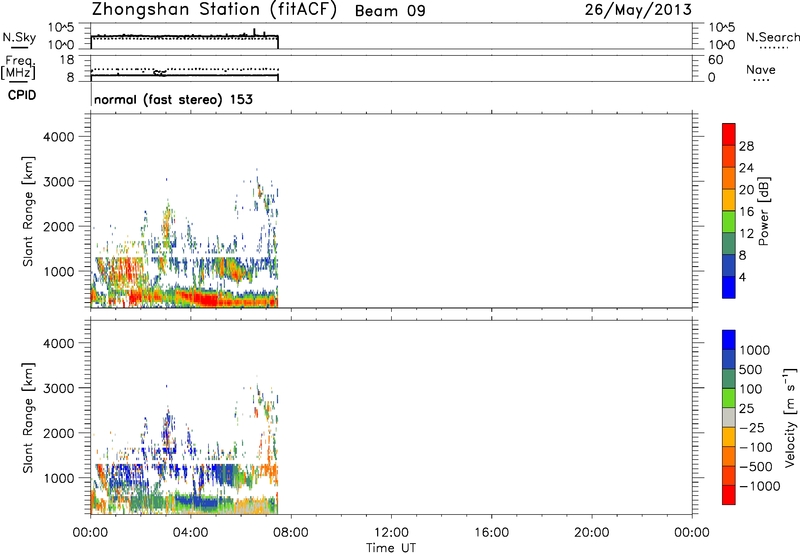Select the blue Power segment between 4 and 8

(729, 265)
